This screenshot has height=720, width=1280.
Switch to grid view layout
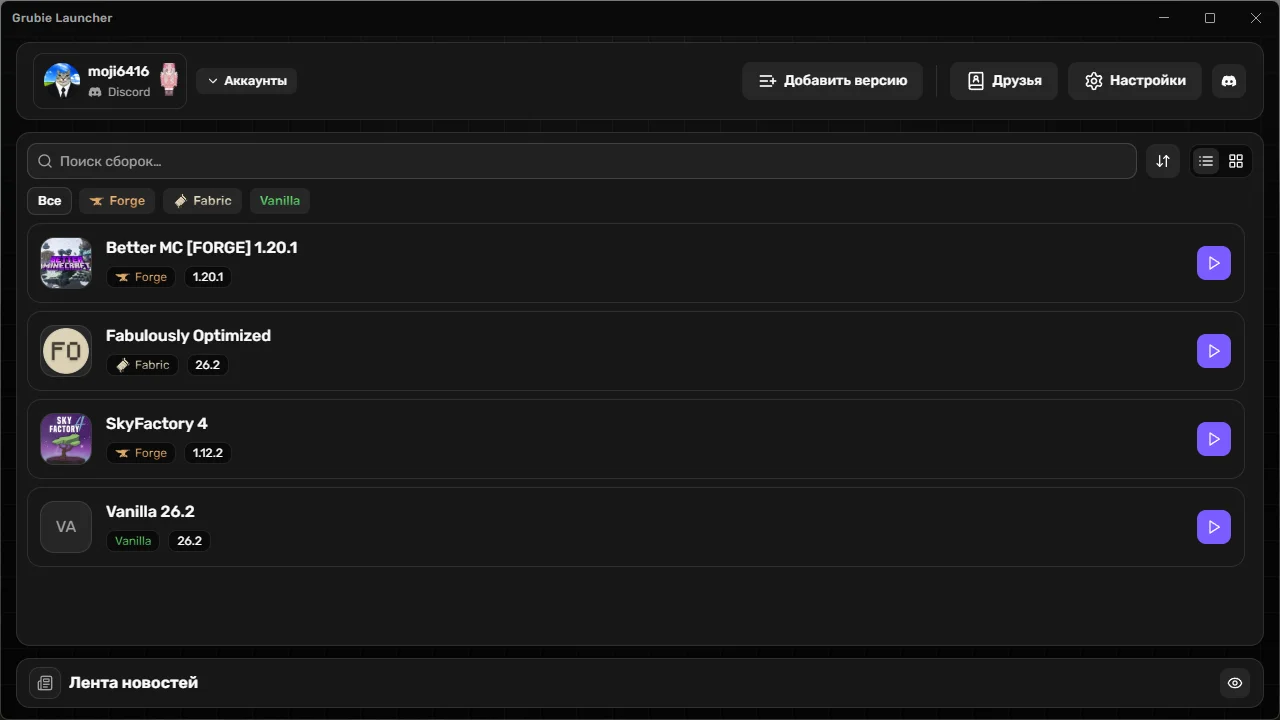pyautogui.click(x=1236, y=161)
